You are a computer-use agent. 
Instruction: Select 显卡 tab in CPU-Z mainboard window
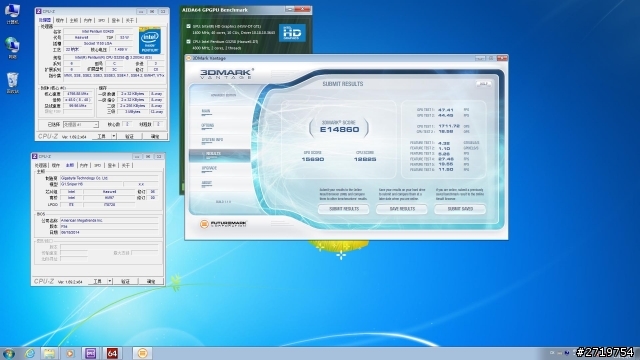click(x=111, y=165)
